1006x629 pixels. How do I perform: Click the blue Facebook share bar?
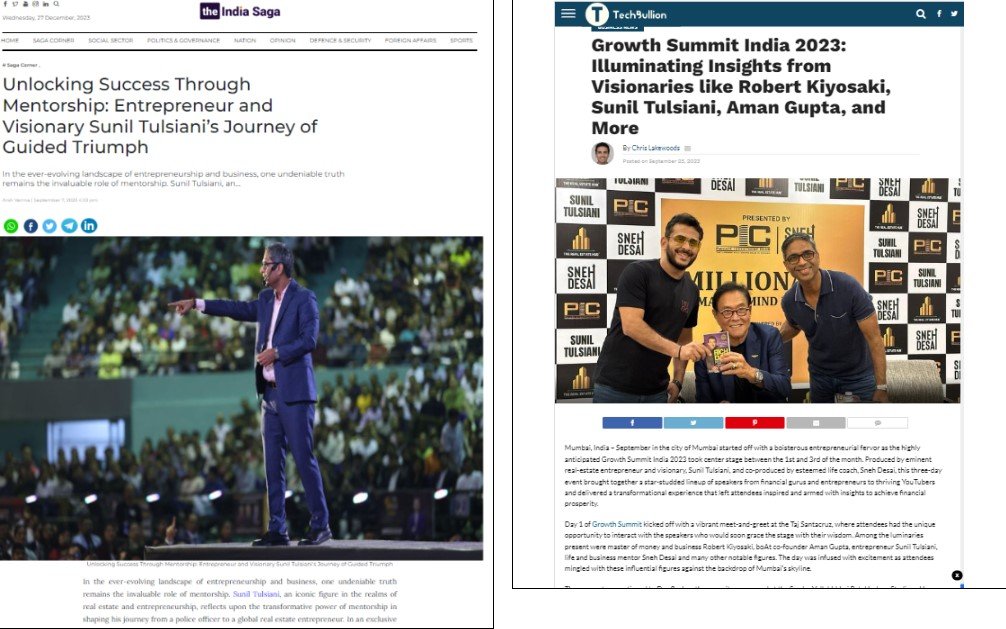pos(632,423)
